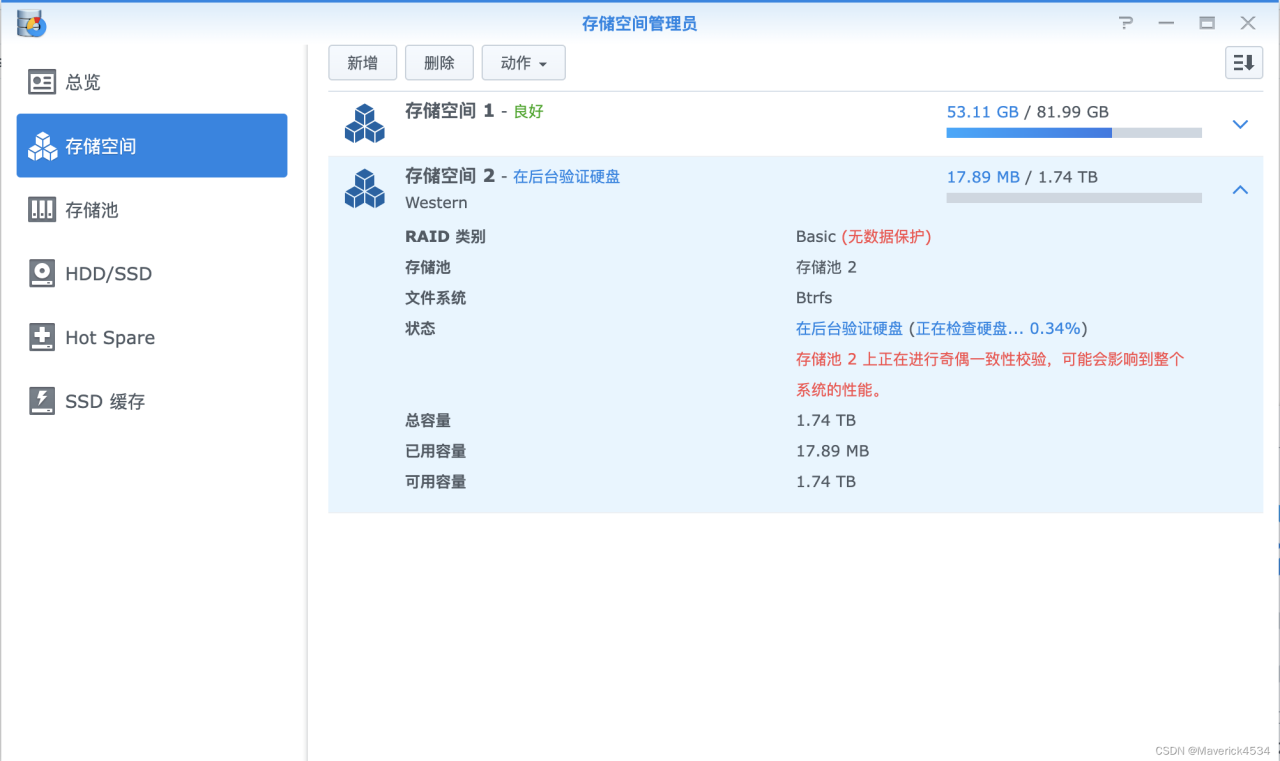Click the Hot Spare plus icon
The width and height of the screenshot is (1280, 761).
[42, 338]
